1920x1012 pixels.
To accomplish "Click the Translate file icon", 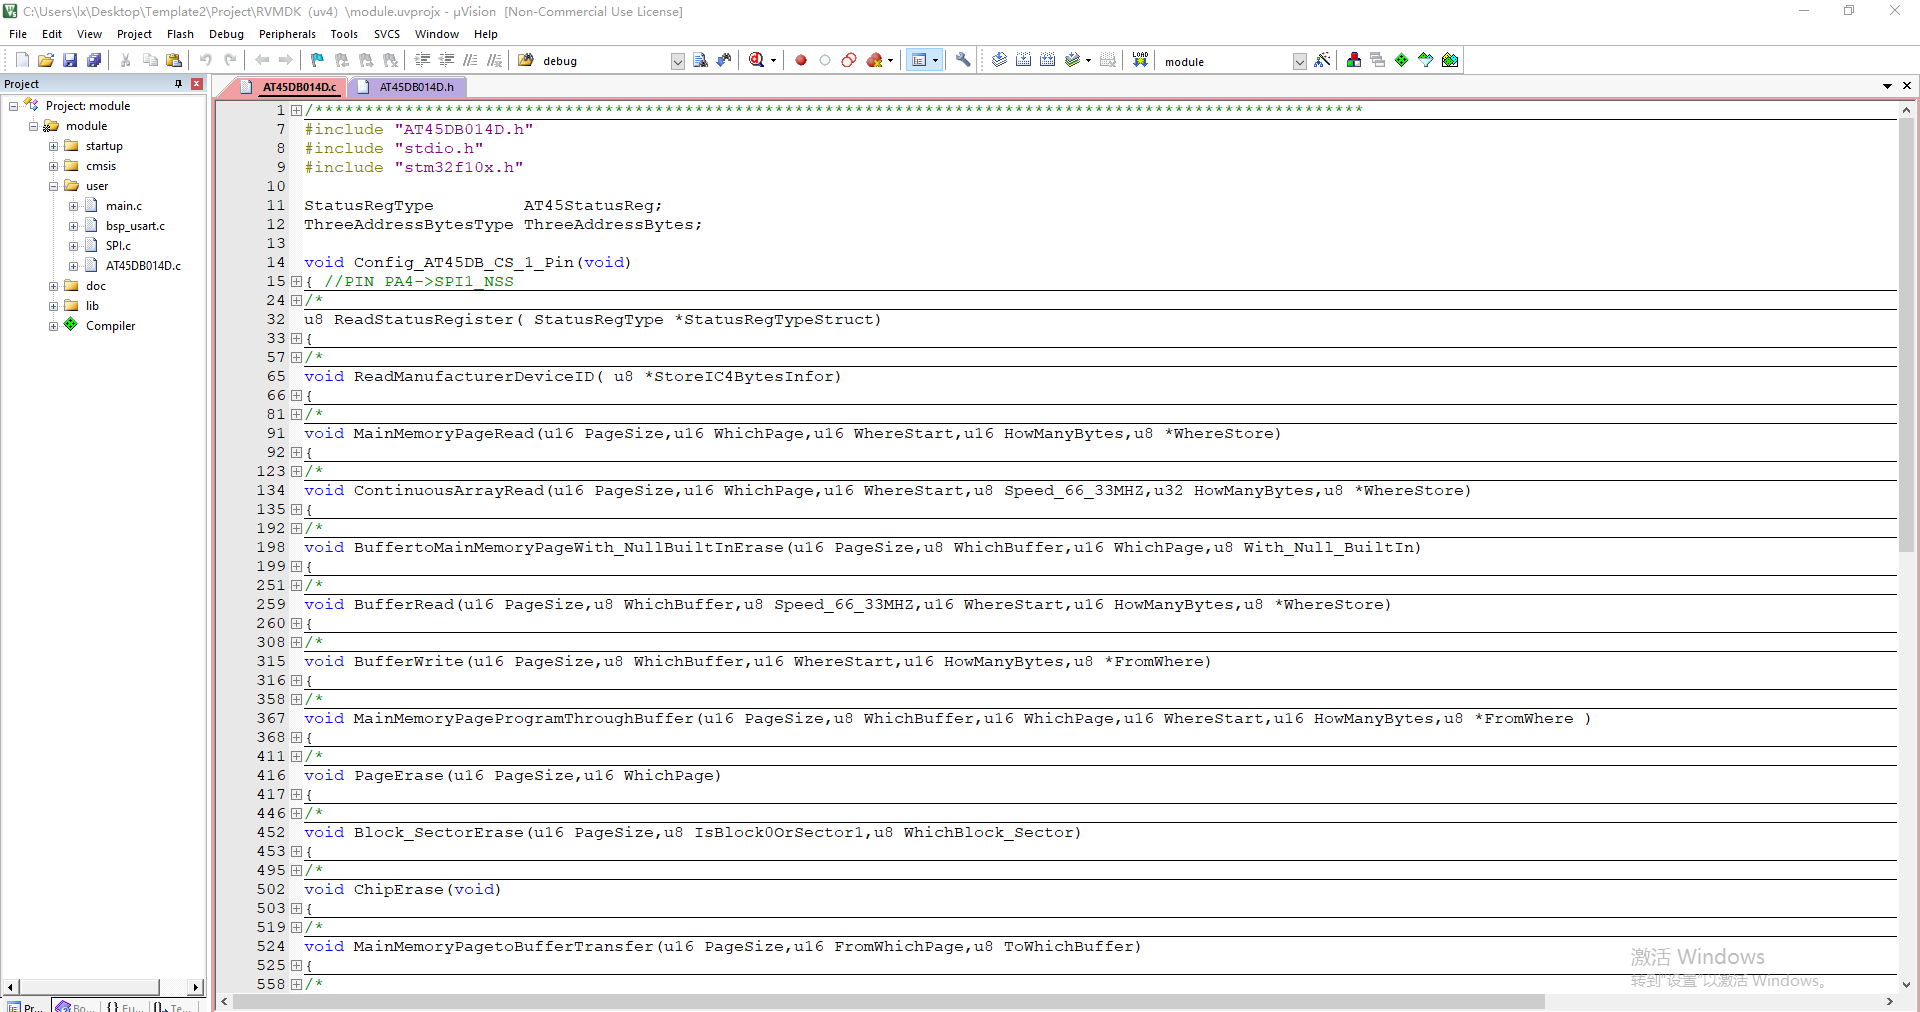I will [999, 60].
